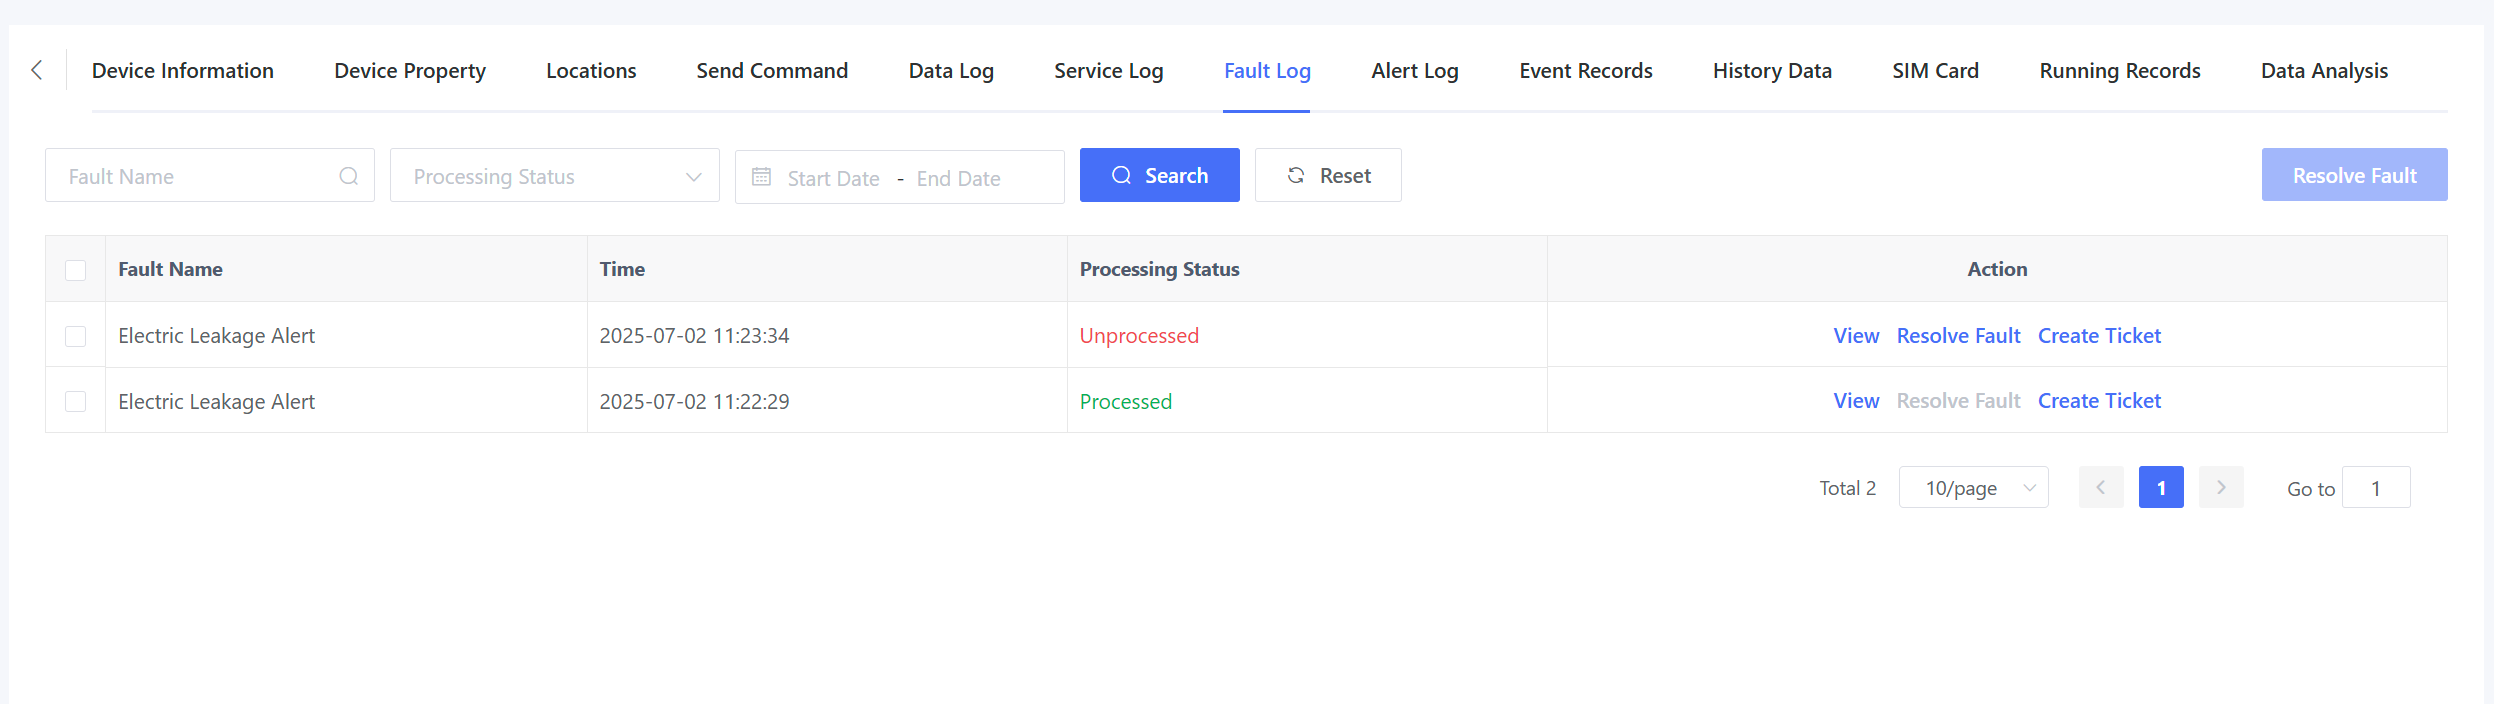Image resolution: width=2494 pixels, height=704 pixels.
Task: View details of the Unprocessed fault
Action: (x=1855, y=336)
